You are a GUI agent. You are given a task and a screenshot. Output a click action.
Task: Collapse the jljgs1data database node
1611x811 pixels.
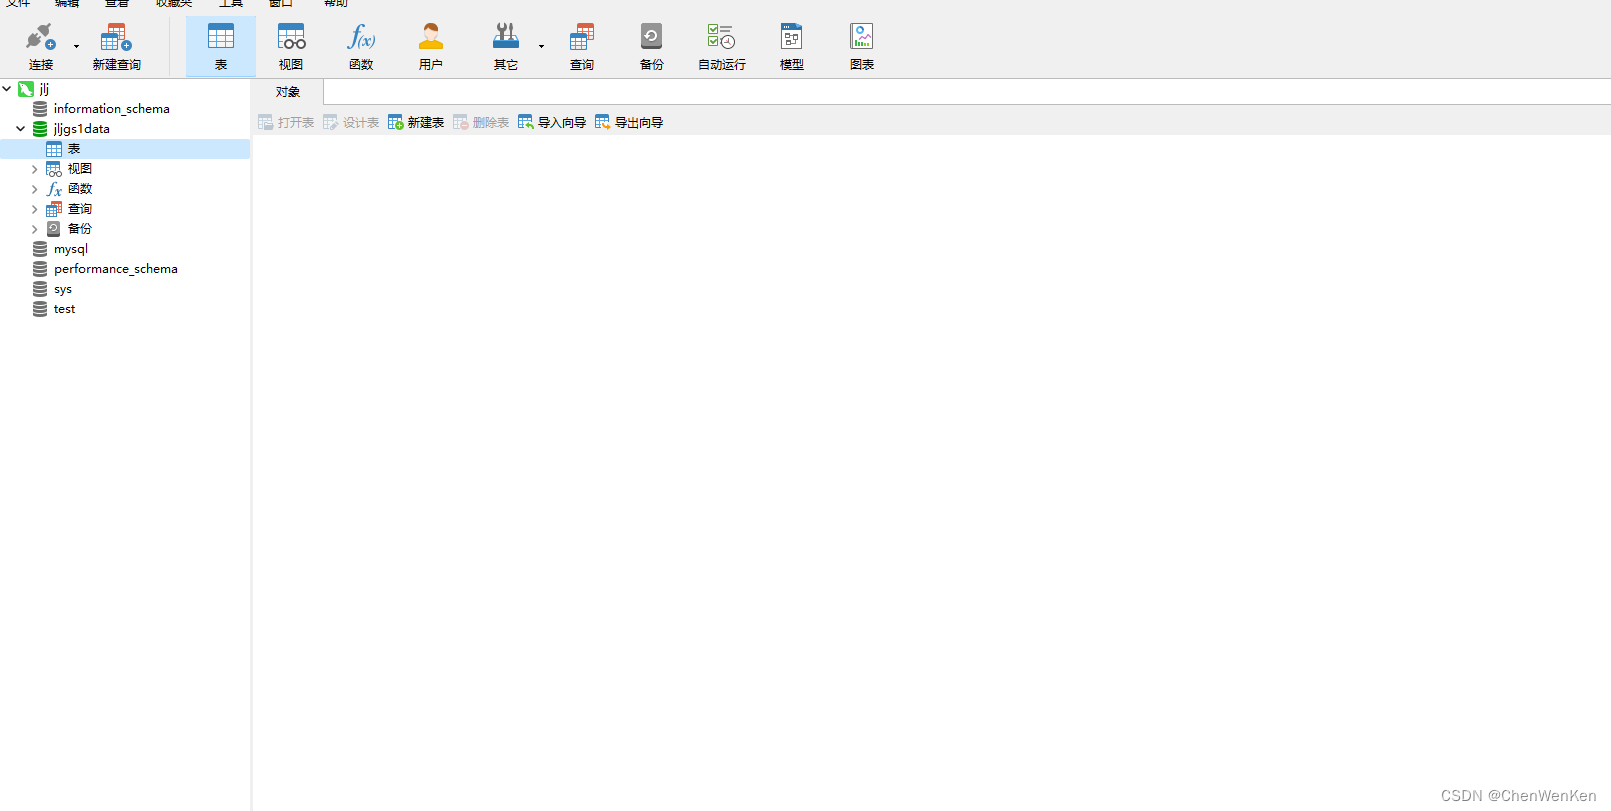click(x=20, y=129)
